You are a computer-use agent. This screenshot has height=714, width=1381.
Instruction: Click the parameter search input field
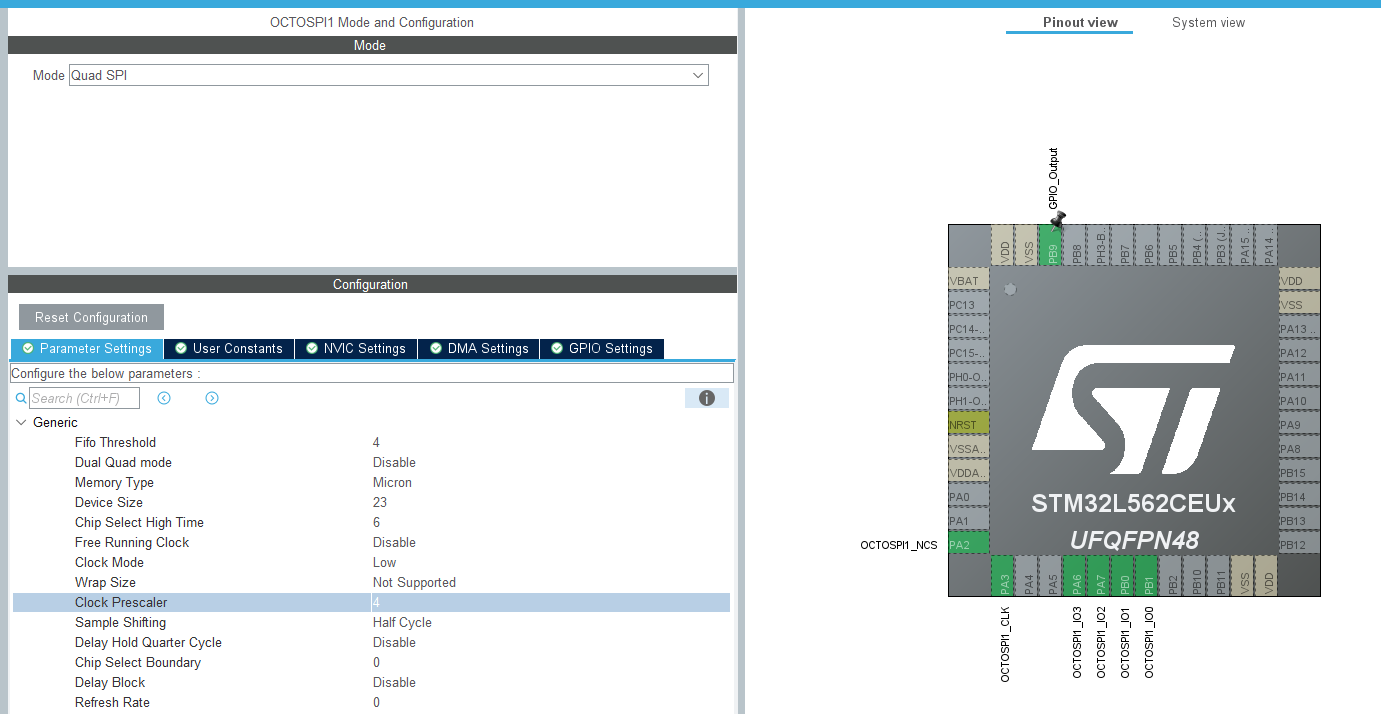point(84,398)
